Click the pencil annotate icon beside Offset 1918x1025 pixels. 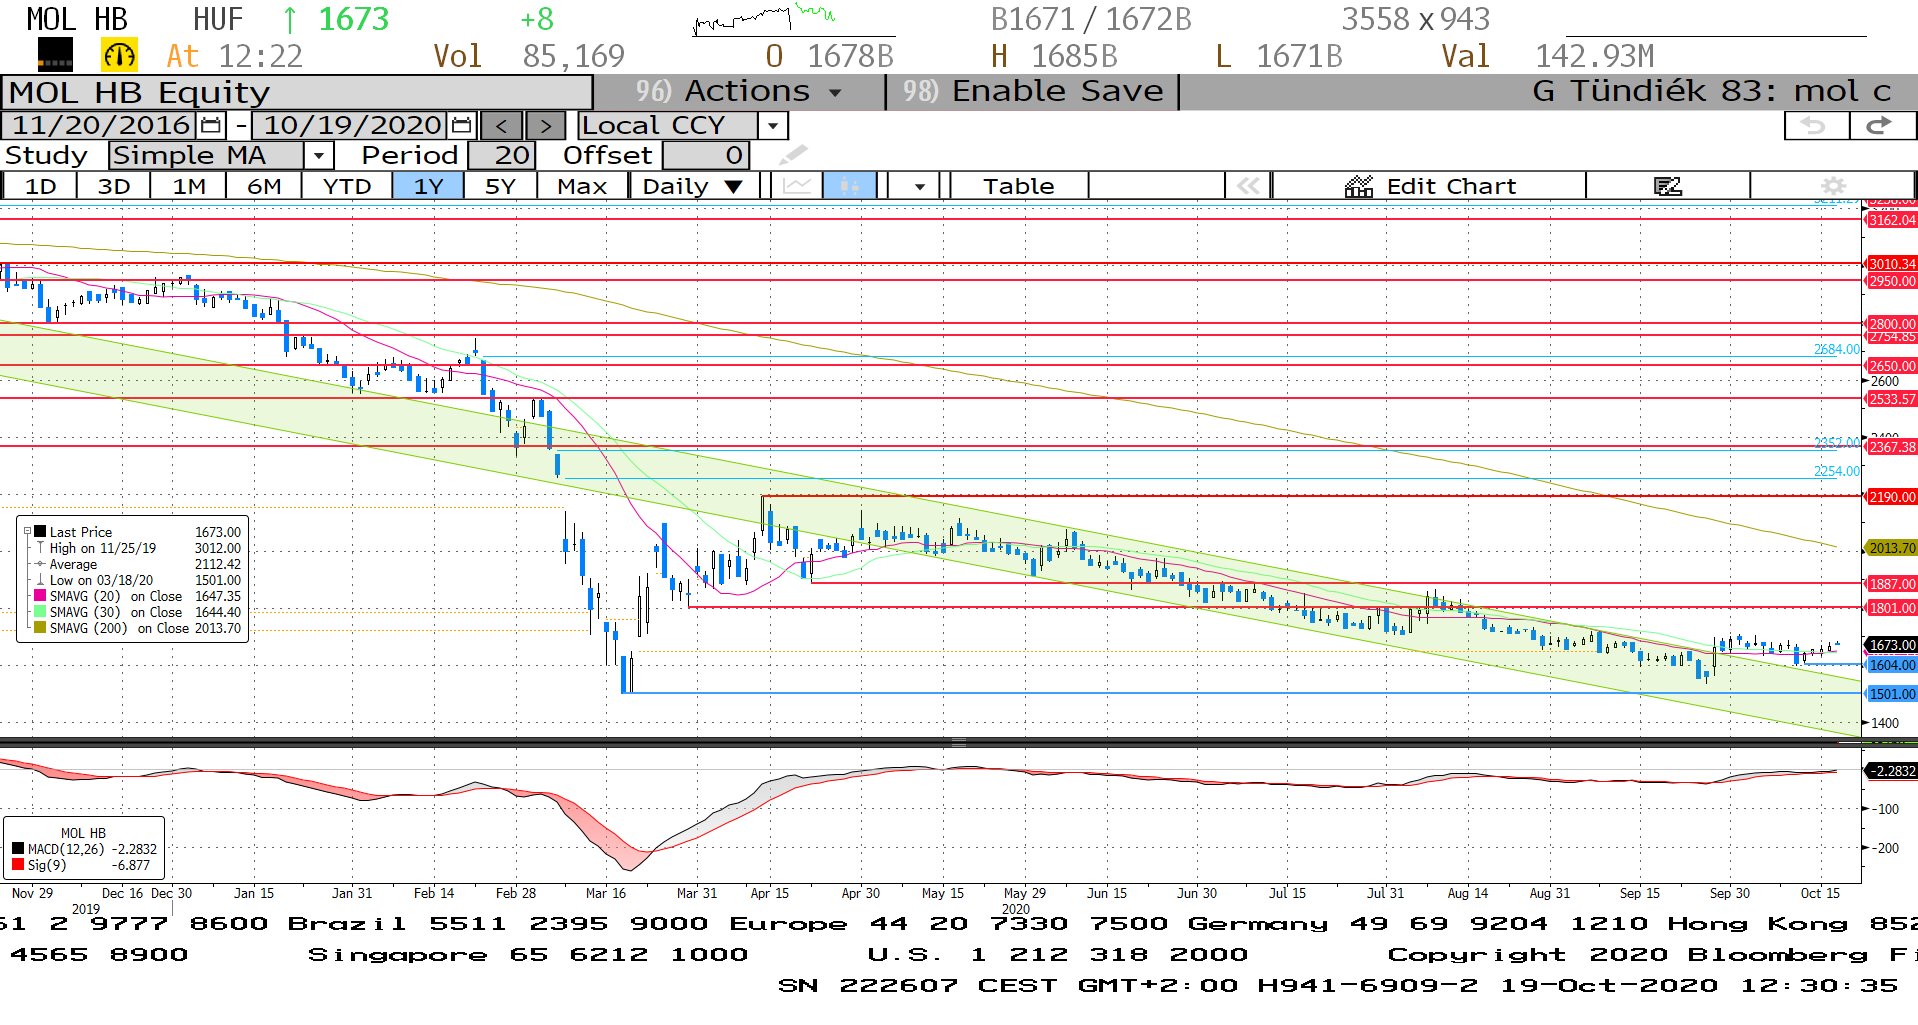[x=793, y=155]
